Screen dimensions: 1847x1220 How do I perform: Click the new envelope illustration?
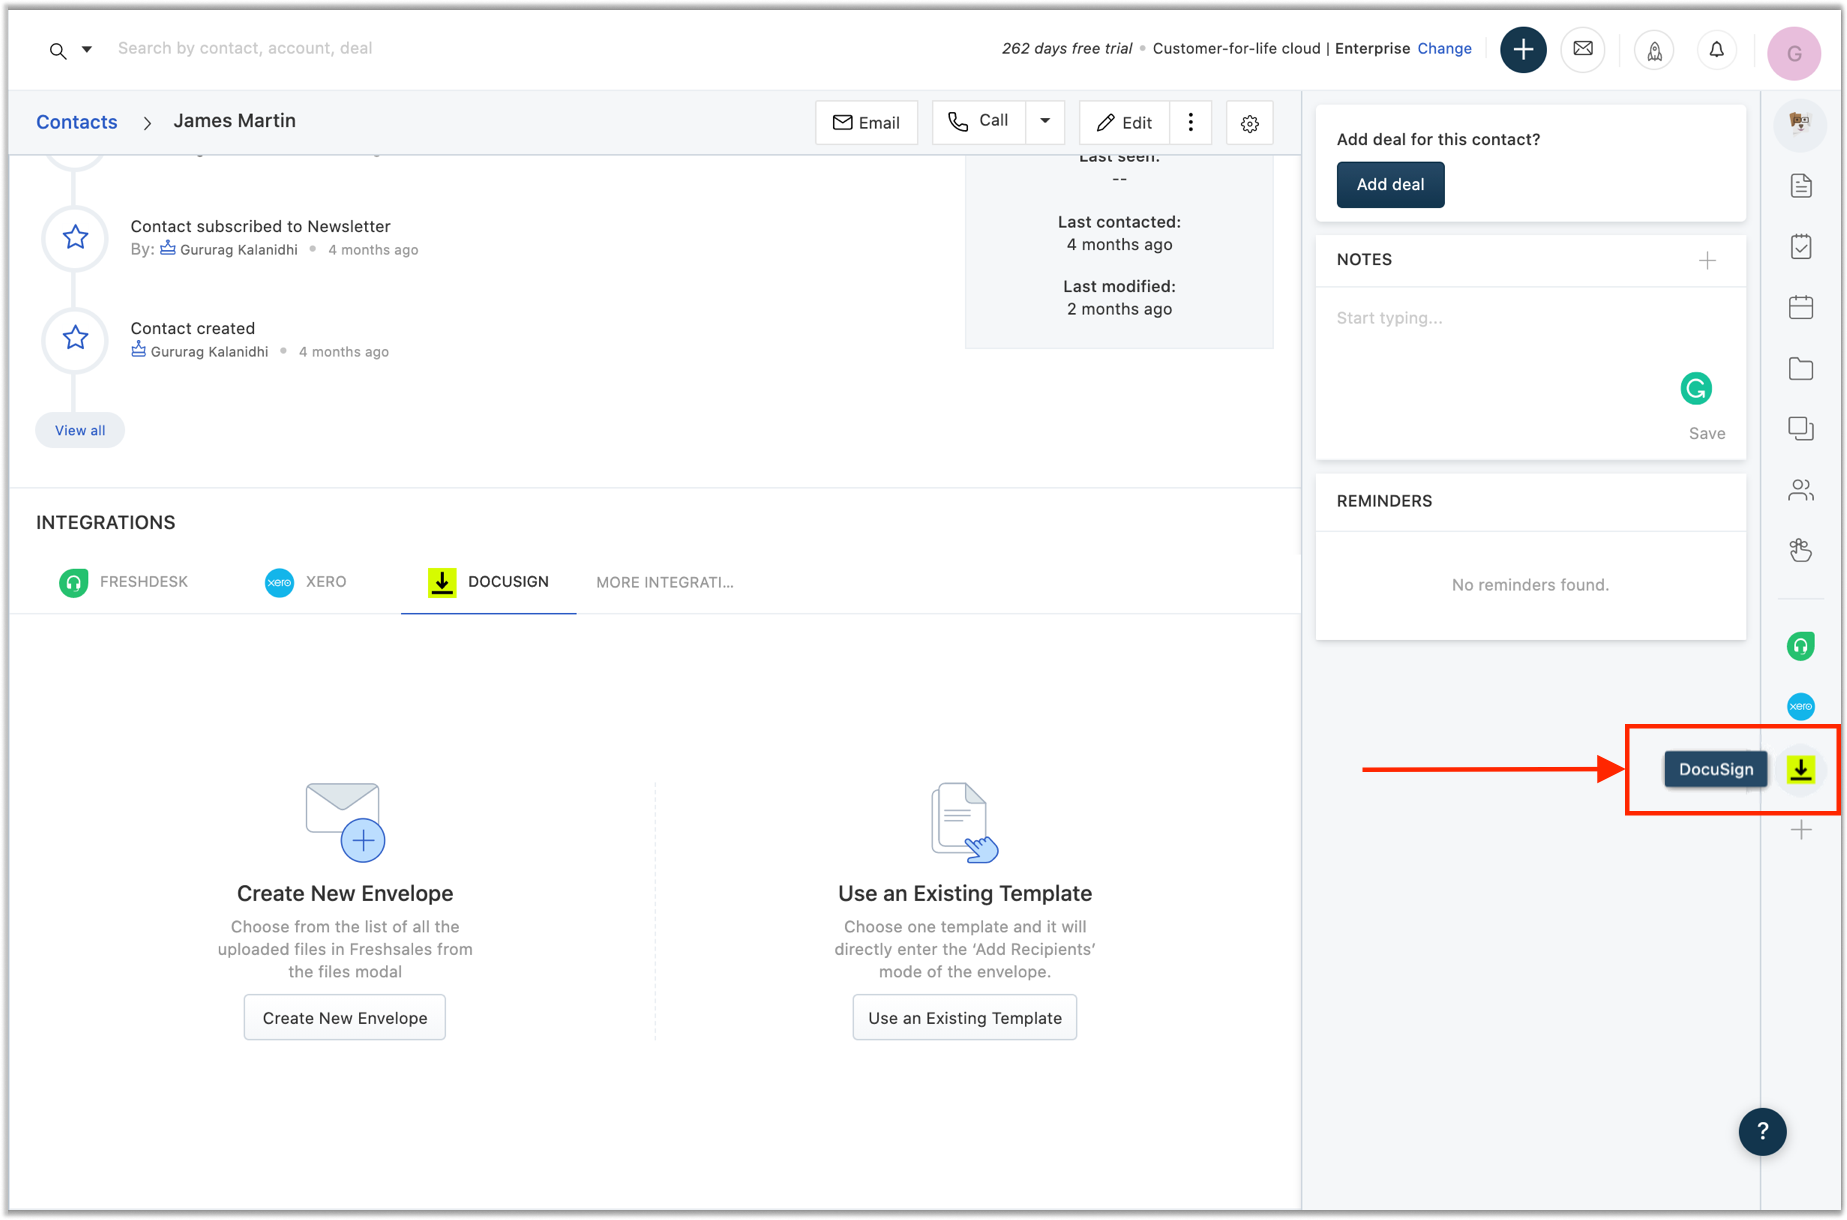point(345,821)
